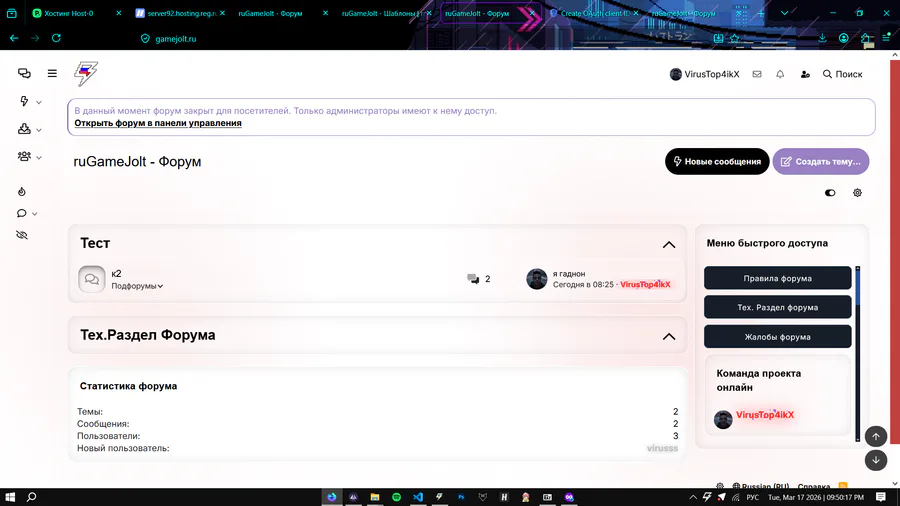
Task: Open the forums chat-bubbles sidebar icon
Action: pyautogui.click(x=24, y=73)
